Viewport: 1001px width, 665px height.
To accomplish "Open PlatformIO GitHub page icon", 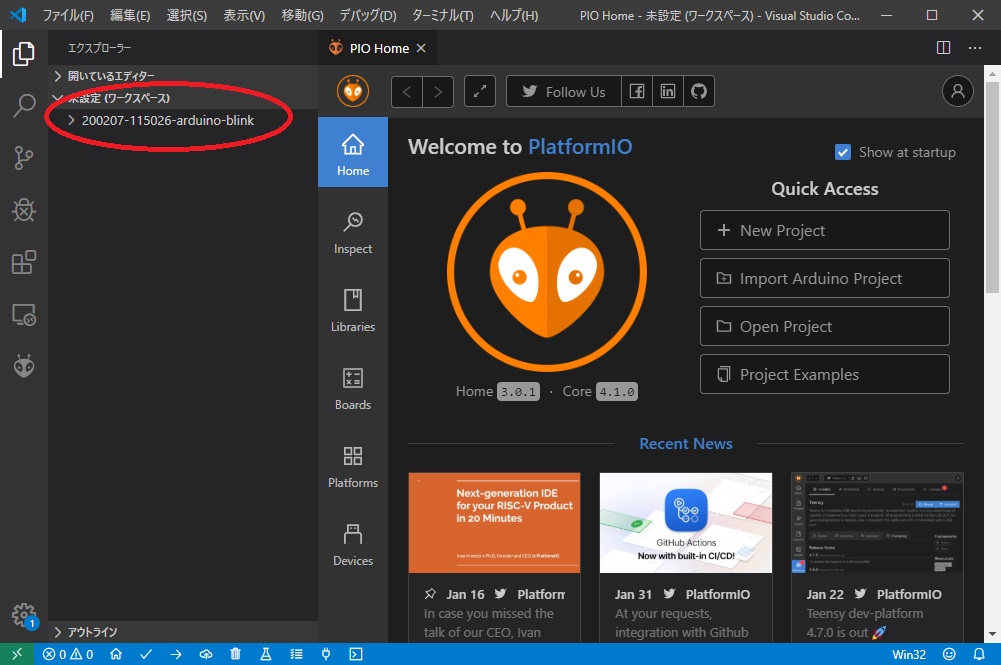I will click(x=699, y=91).
